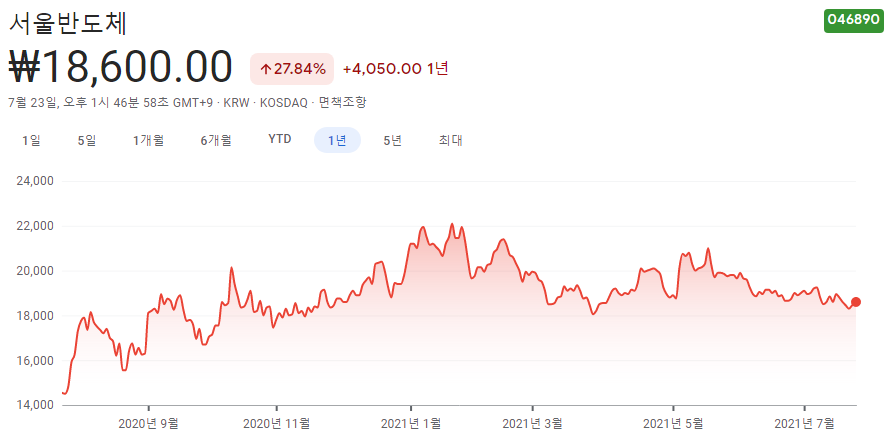Click the 2020년 9월 axis label
893x444 pixels.
click(149, 423)
